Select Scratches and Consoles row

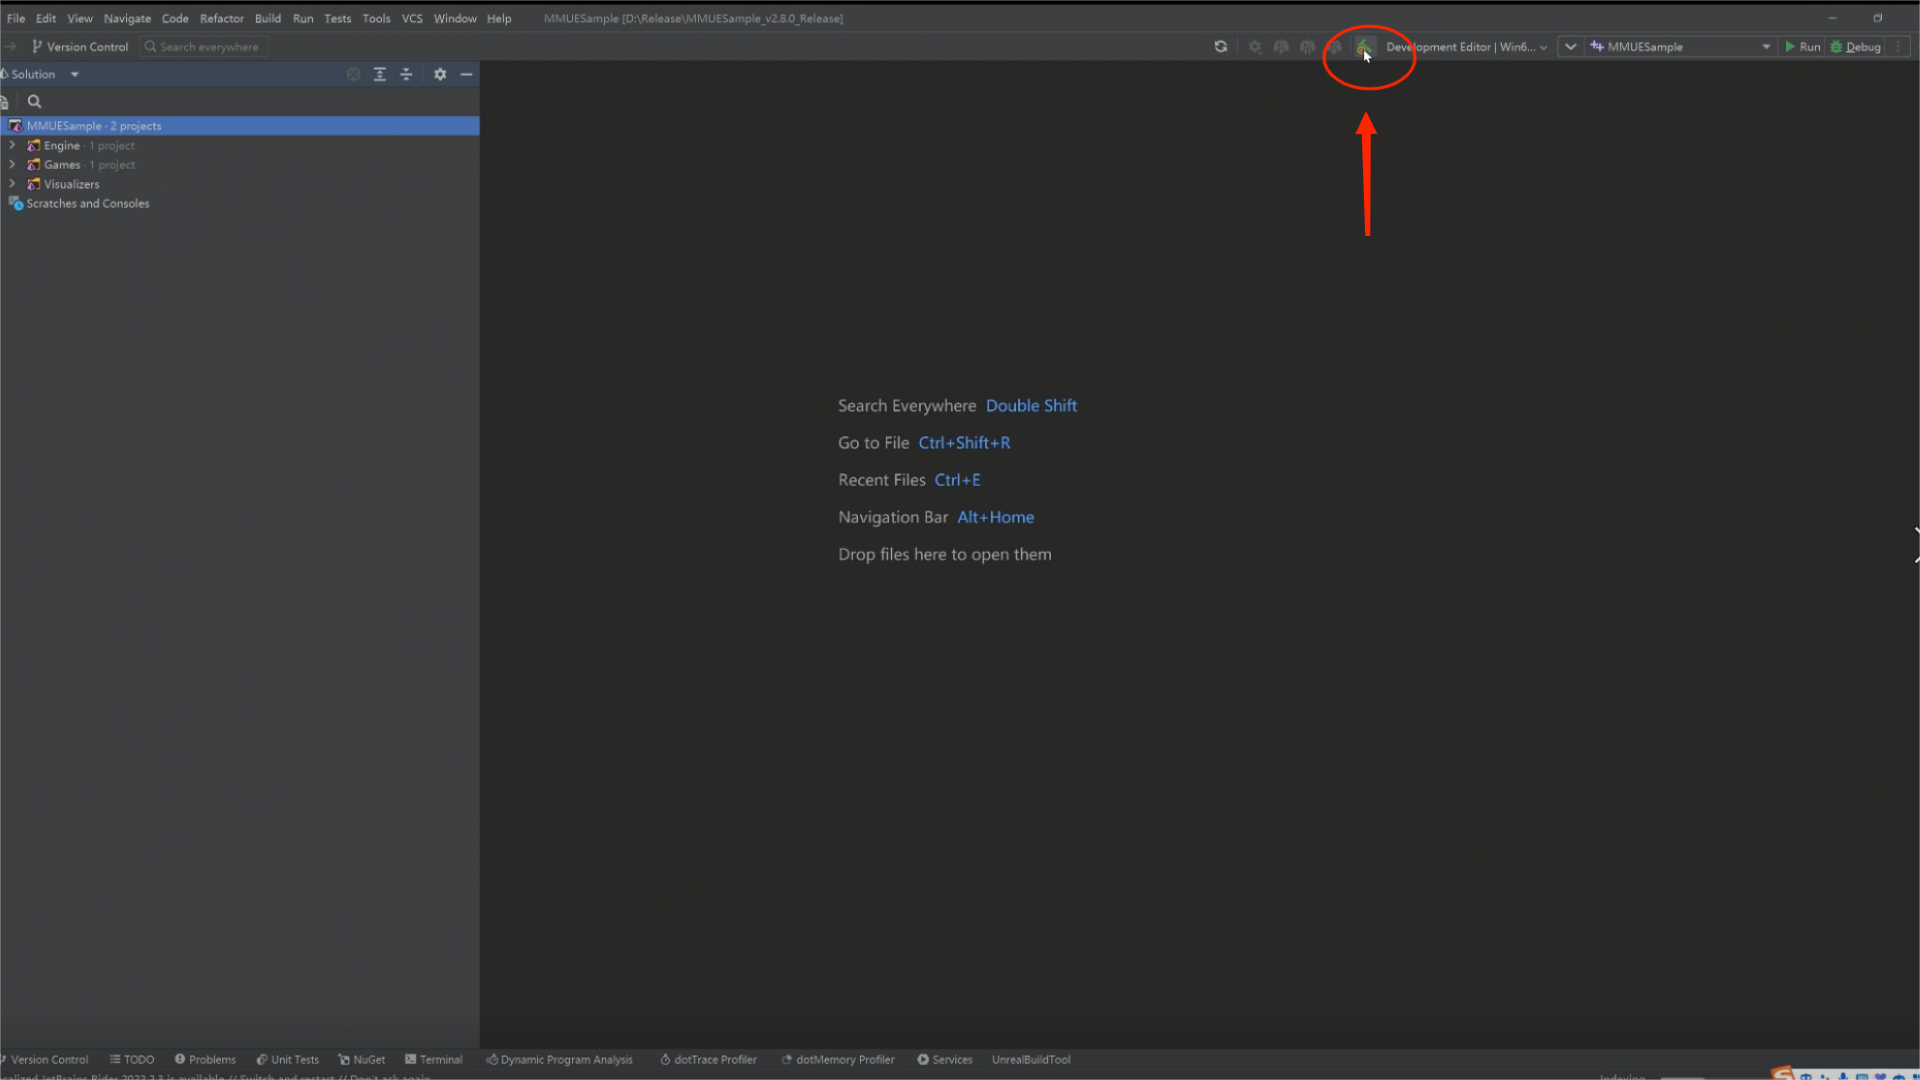240,203
